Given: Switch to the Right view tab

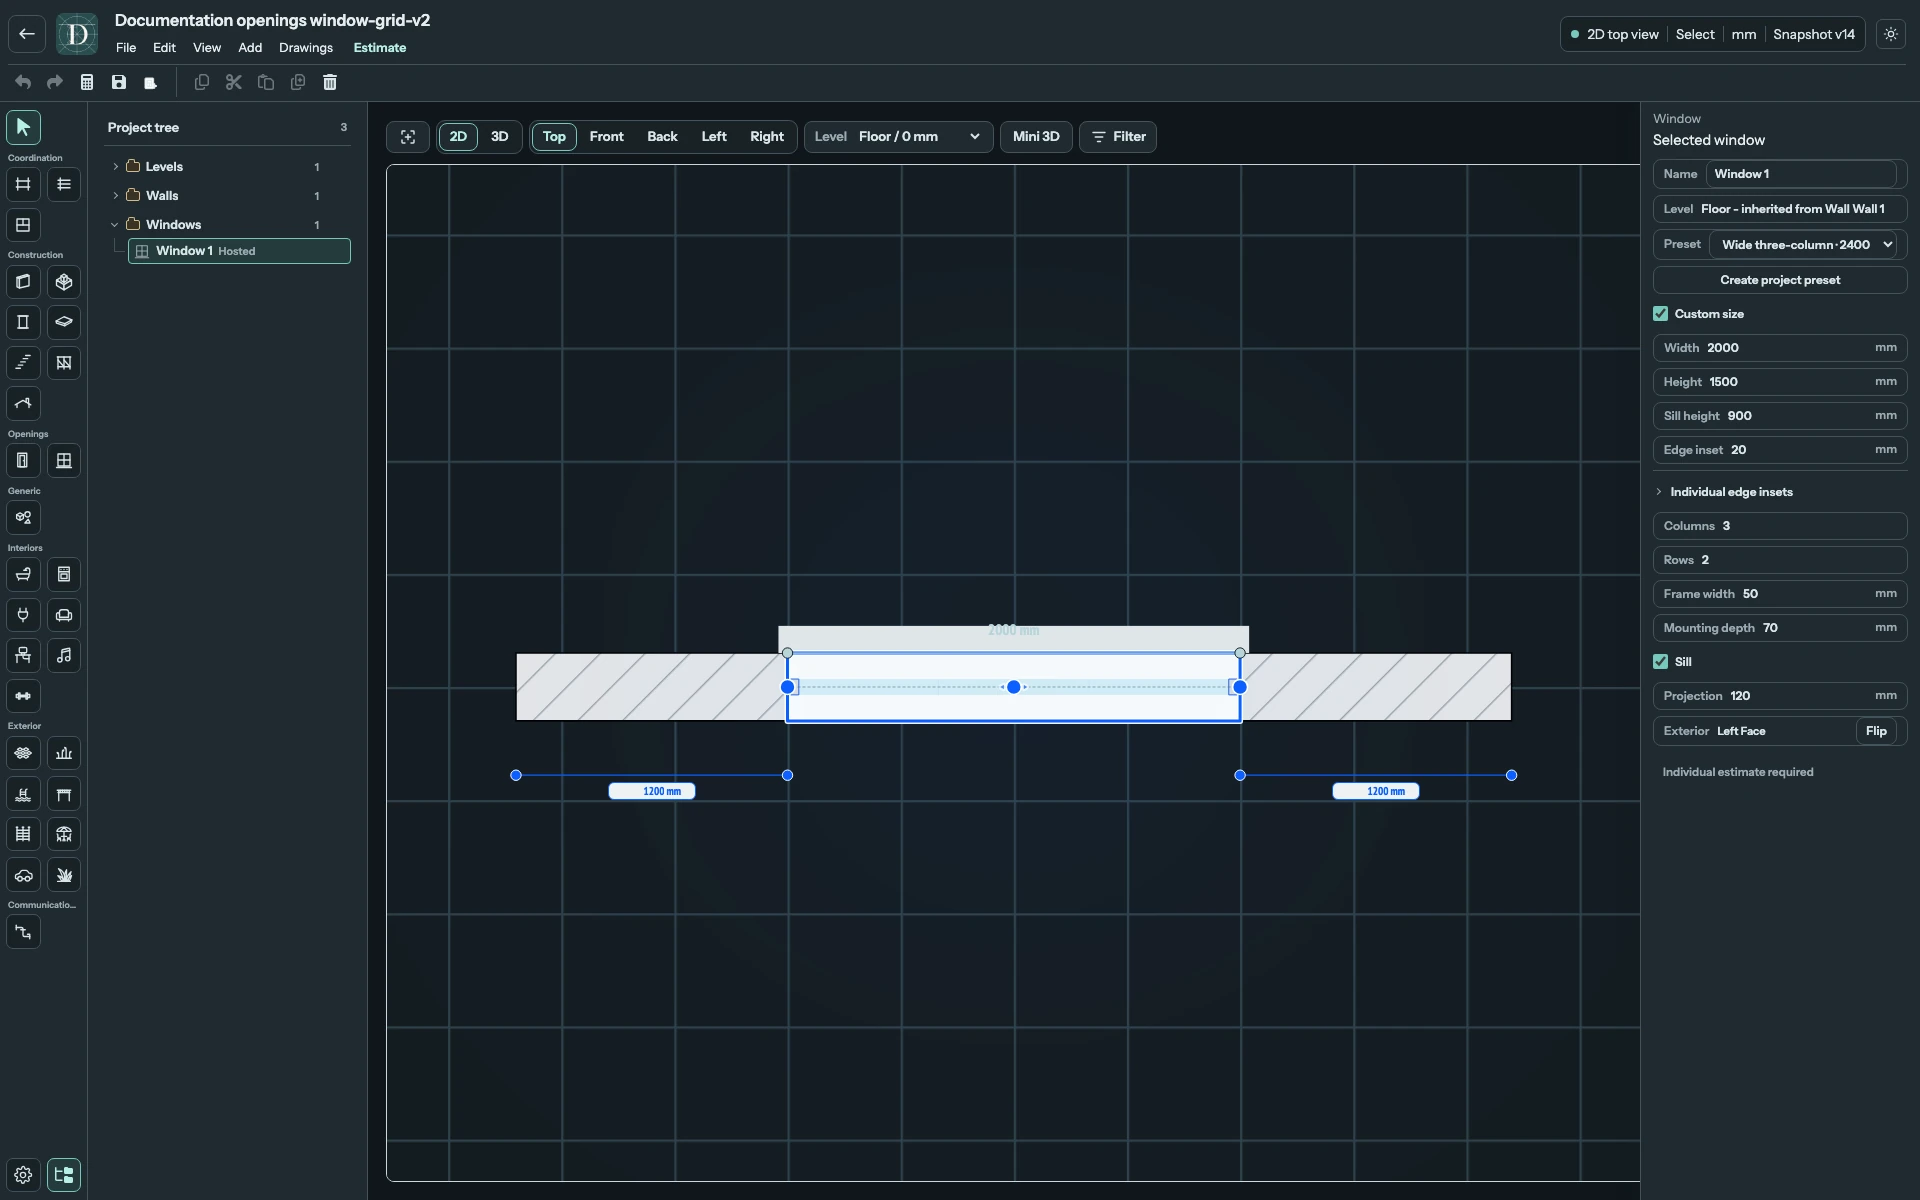Looking at the screenshot, I should [x=767, y=137].
